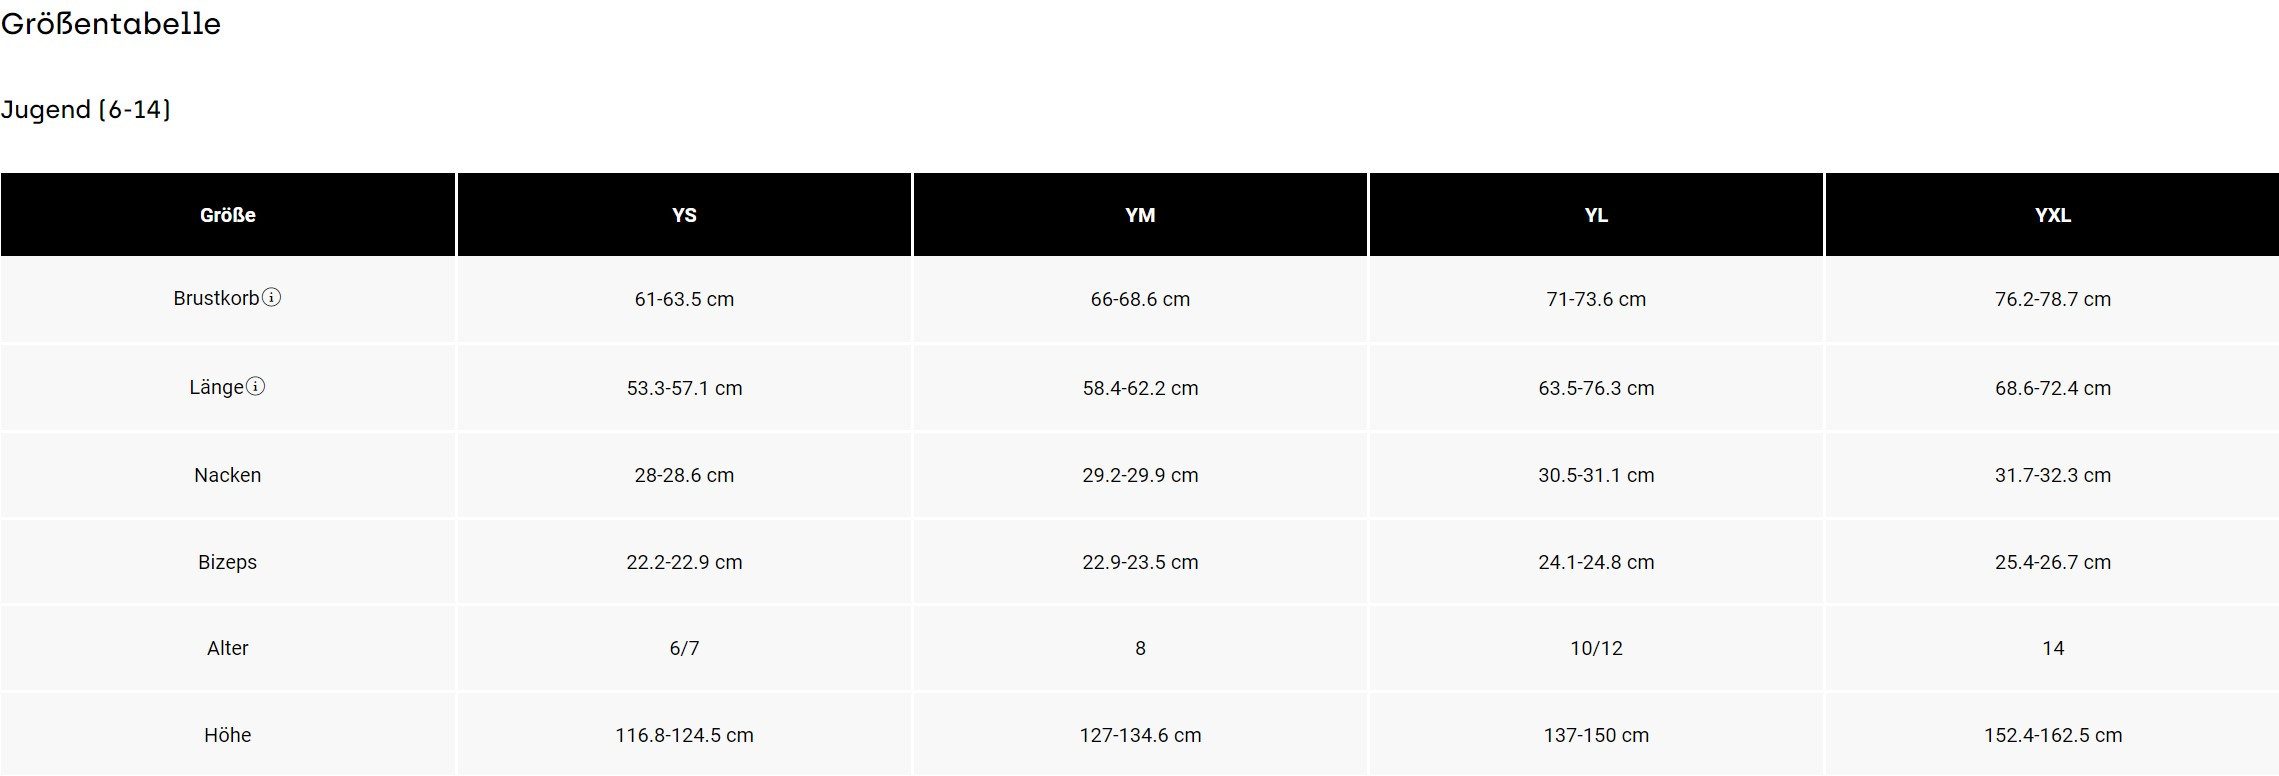Click the 30.5-31.1 cm neck cell

click(1596, 475)
